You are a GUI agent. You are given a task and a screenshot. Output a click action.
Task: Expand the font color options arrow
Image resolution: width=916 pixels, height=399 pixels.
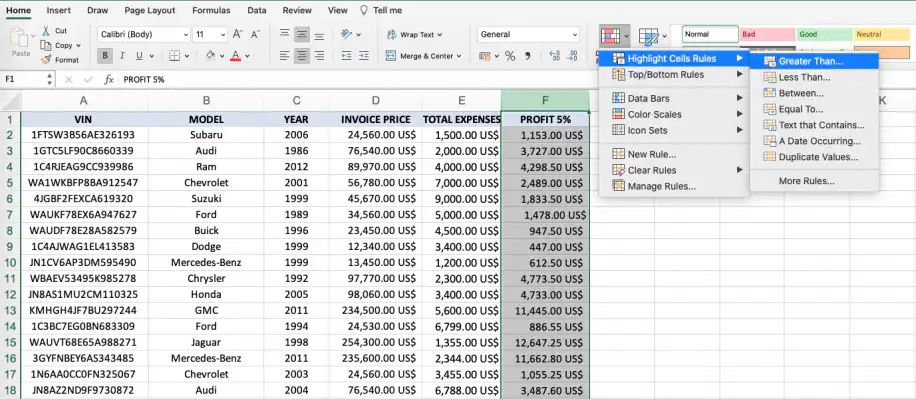(247, 56)
